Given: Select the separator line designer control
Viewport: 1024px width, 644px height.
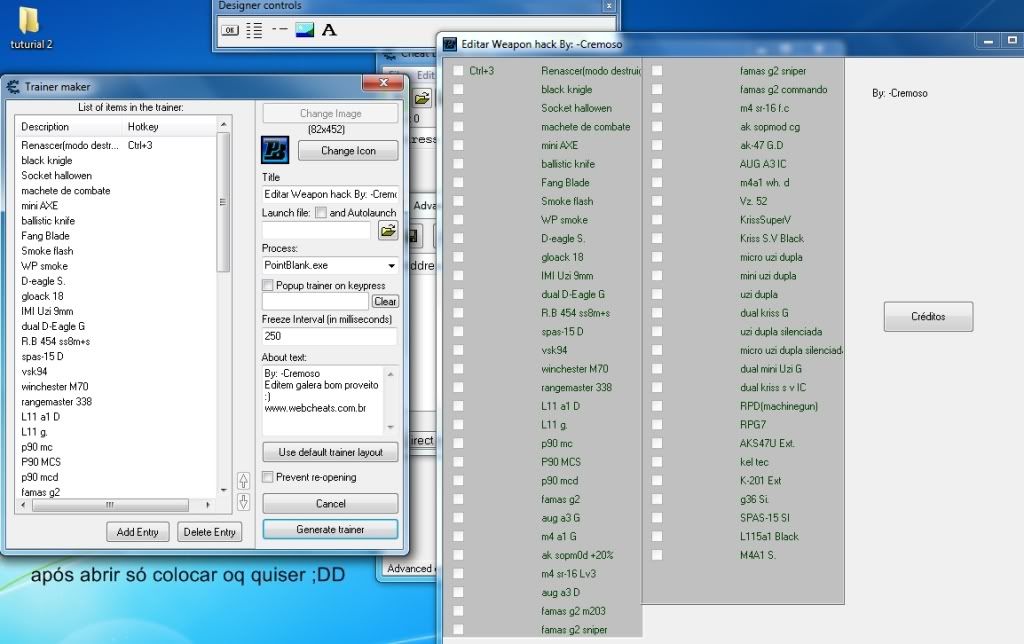Looking at the screenshot, I should [279, 29].
